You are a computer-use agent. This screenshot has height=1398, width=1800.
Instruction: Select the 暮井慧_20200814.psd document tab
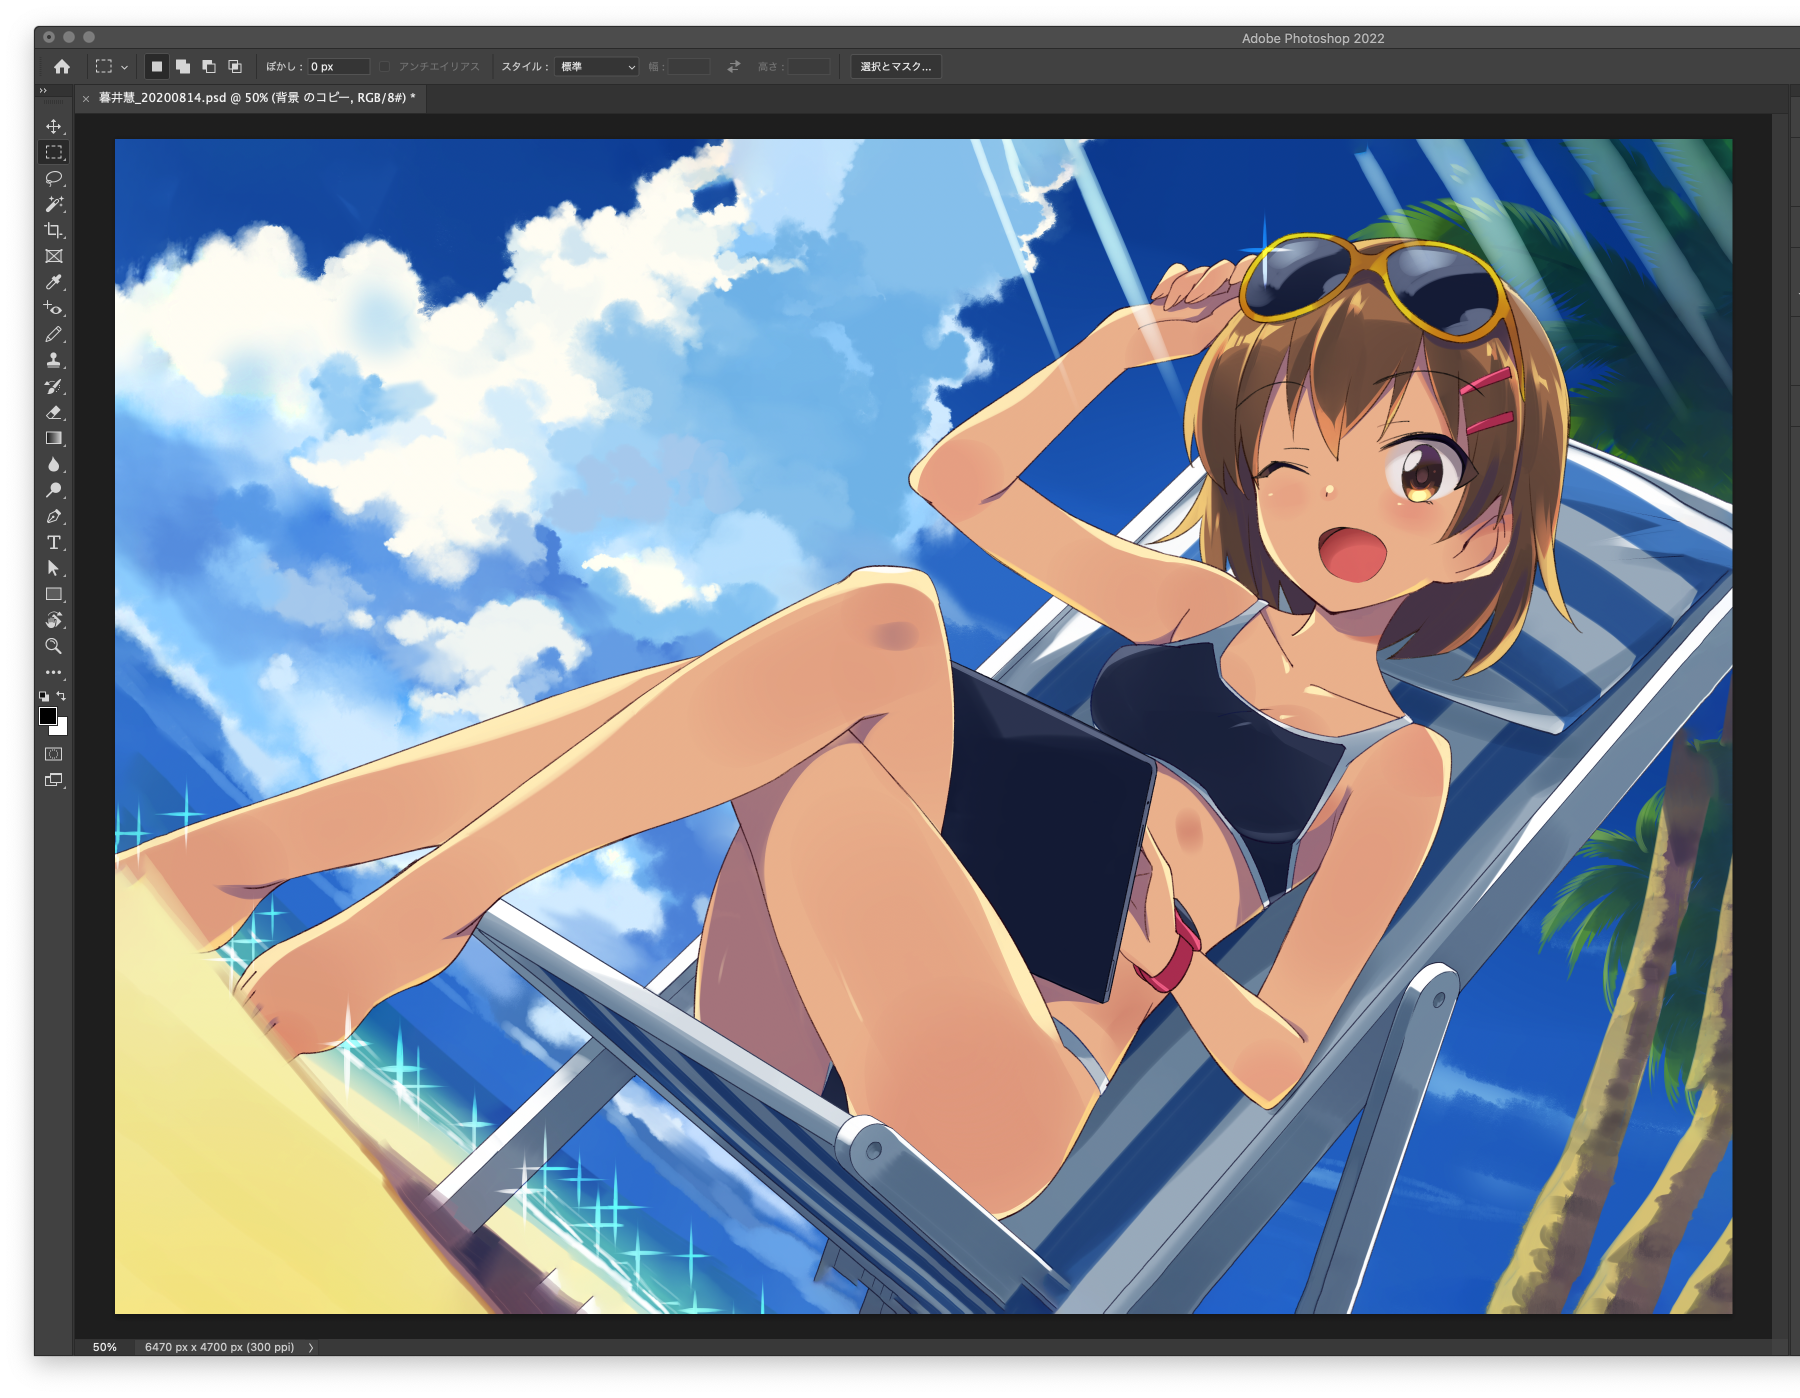coord(256,98)
